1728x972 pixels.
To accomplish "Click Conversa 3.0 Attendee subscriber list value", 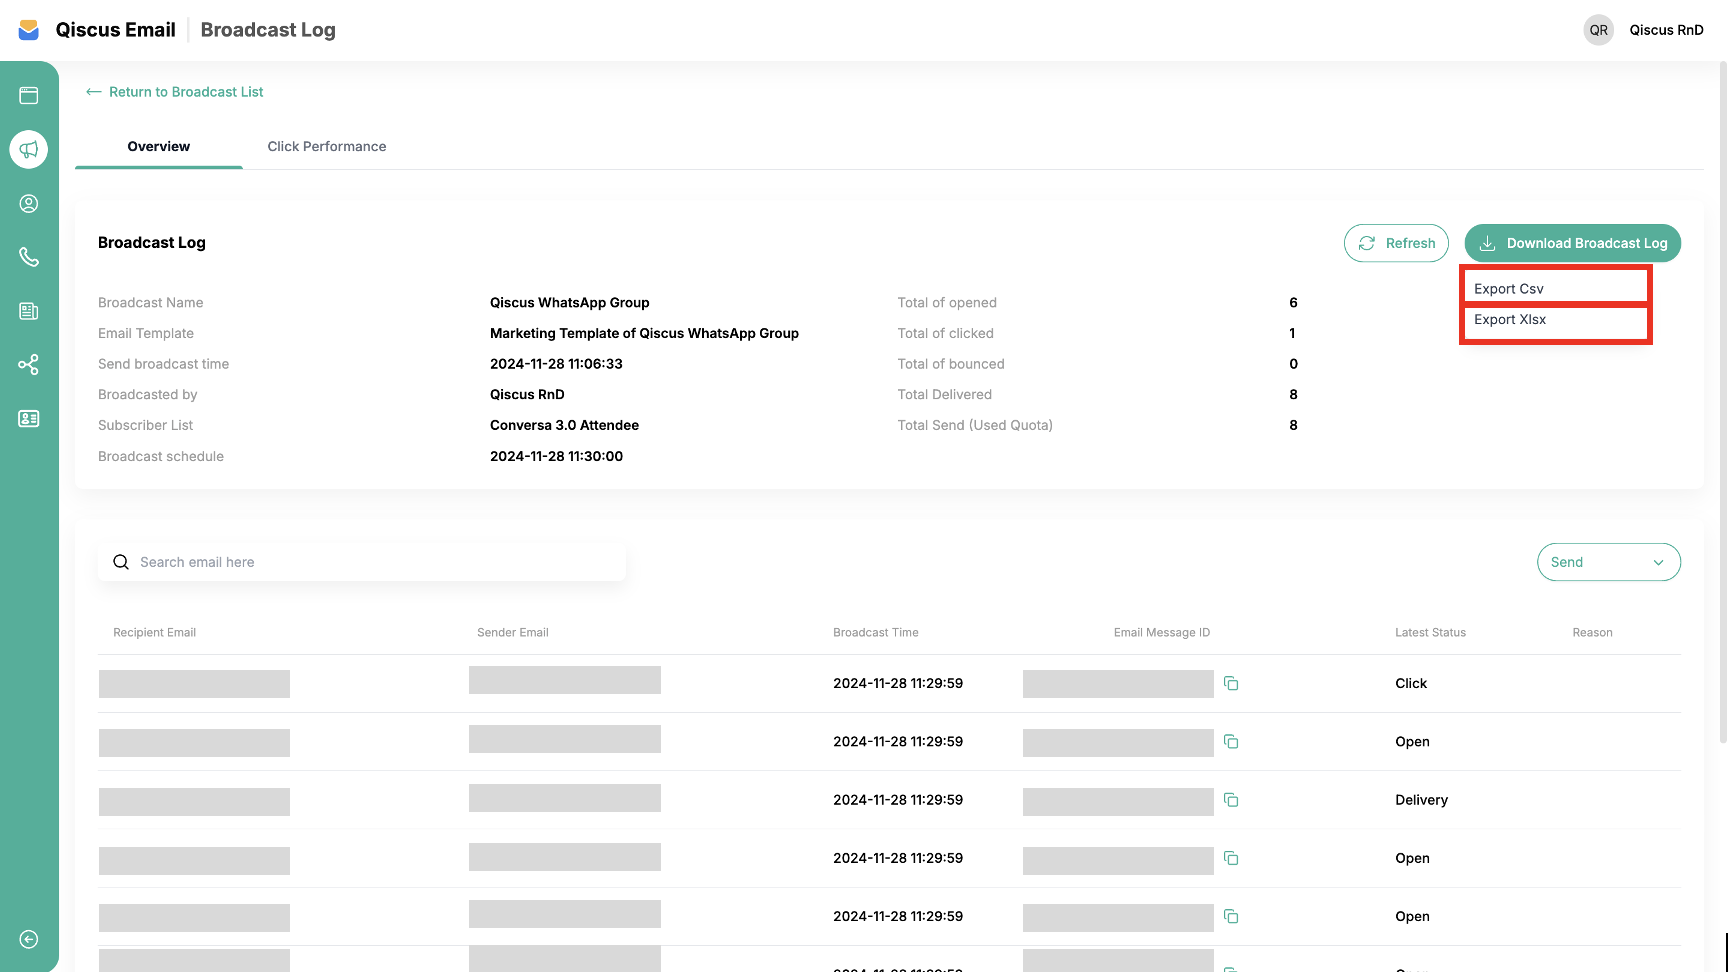I will (564, 426).
